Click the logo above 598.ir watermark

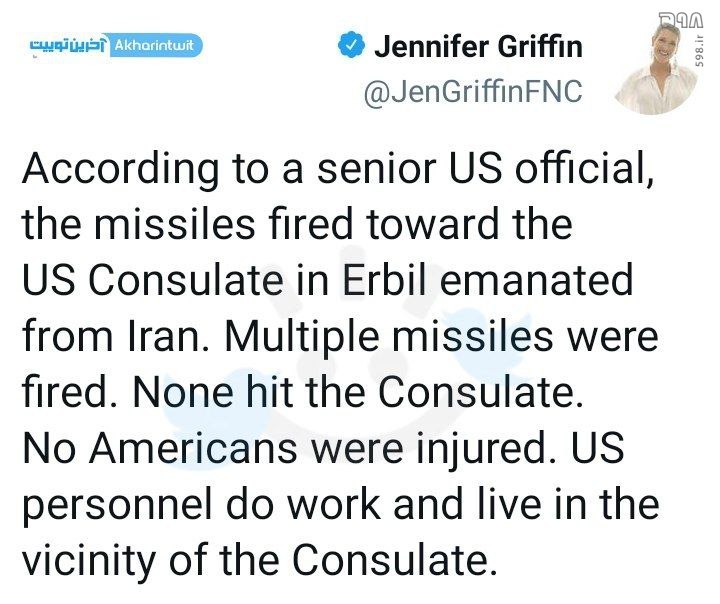[681, 21]
